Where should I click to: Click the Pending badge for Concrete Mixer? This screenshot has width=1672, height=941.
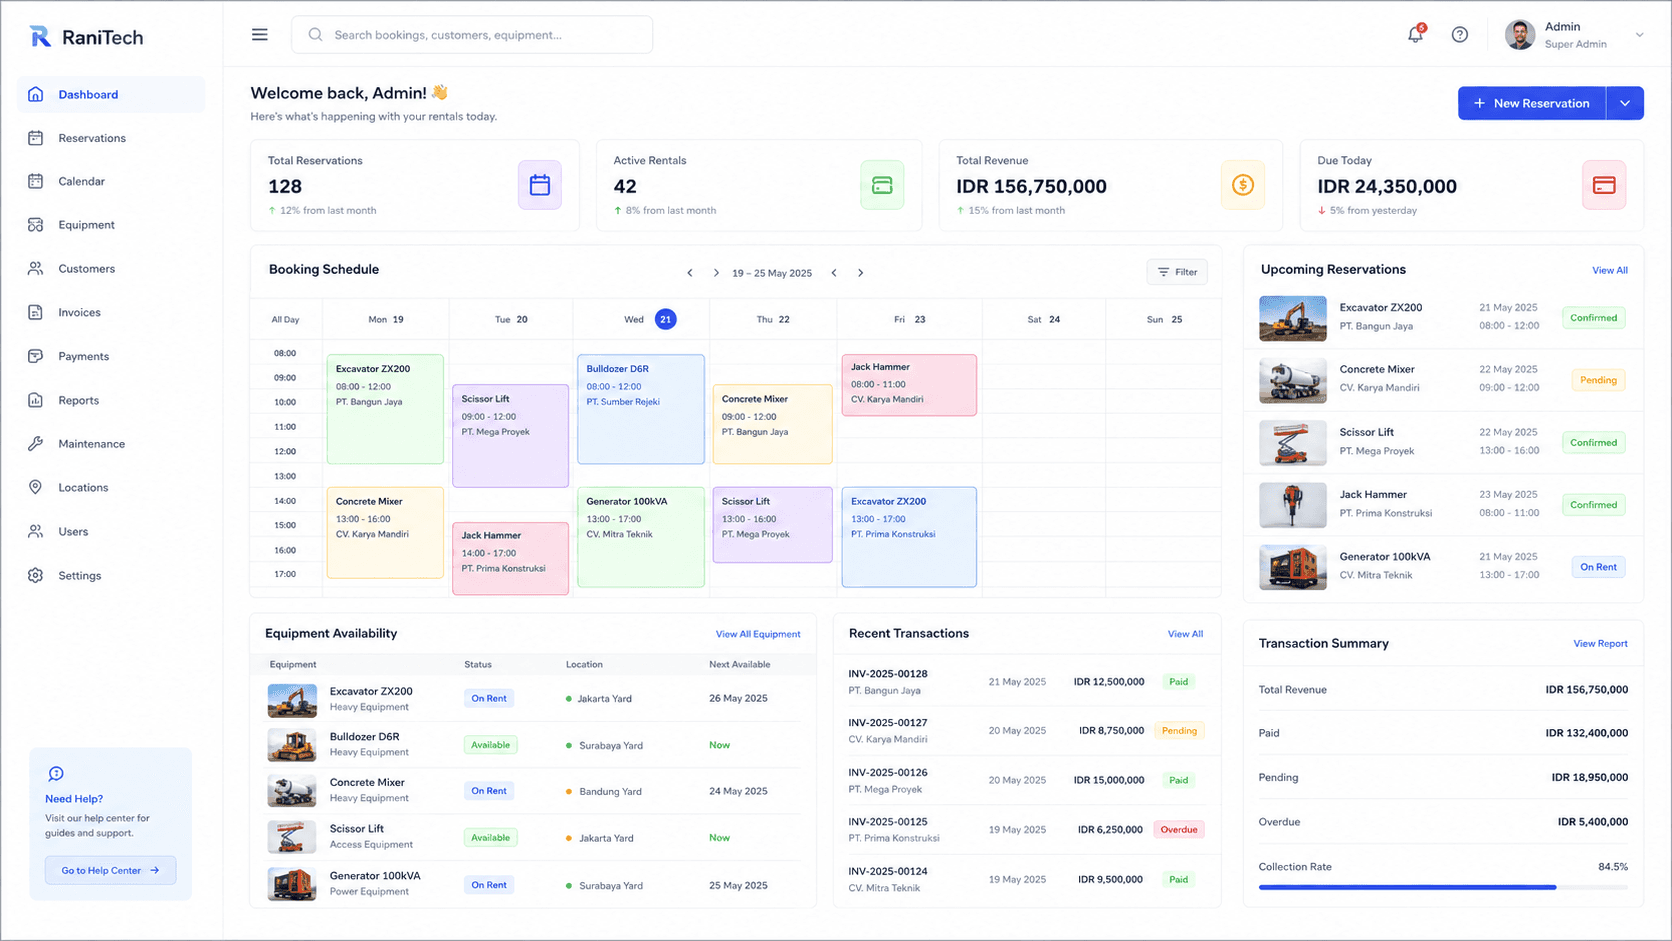coord(1598,380)
